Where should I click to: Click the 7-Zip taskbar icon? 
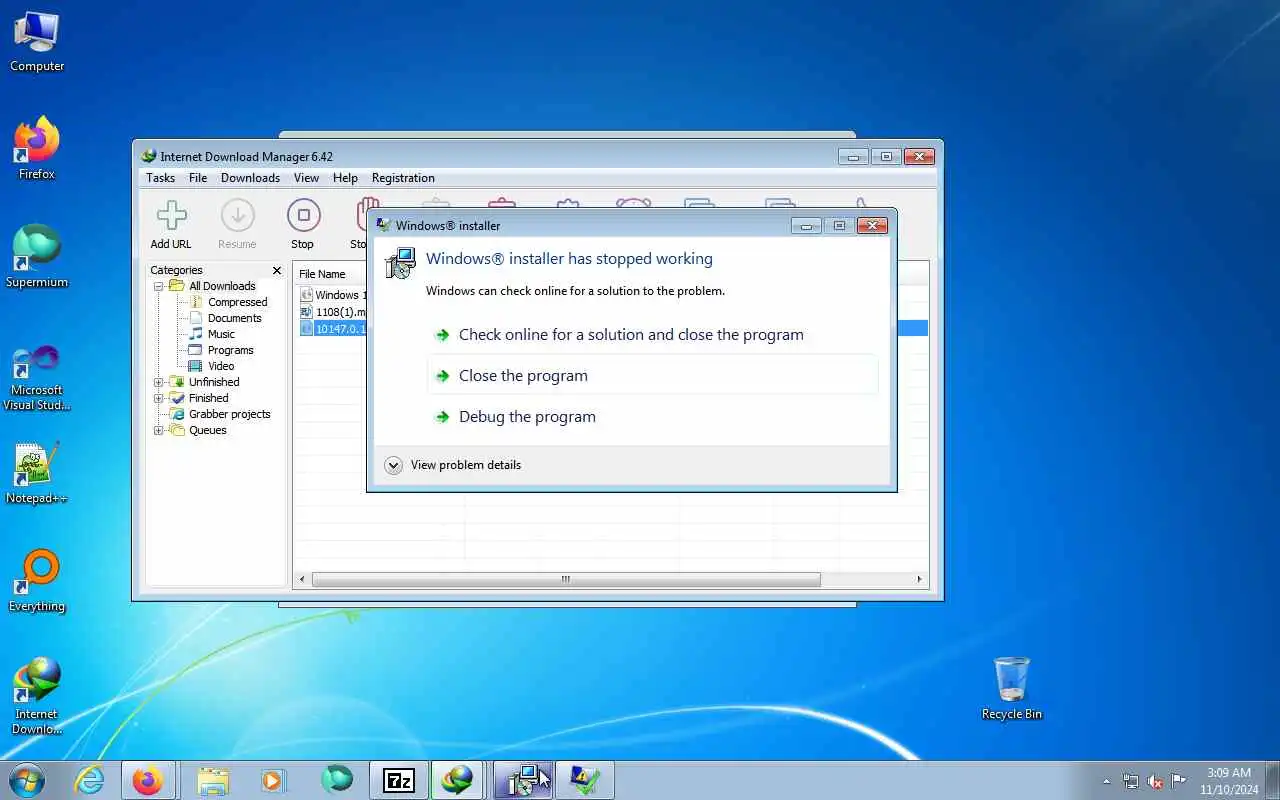399,780
